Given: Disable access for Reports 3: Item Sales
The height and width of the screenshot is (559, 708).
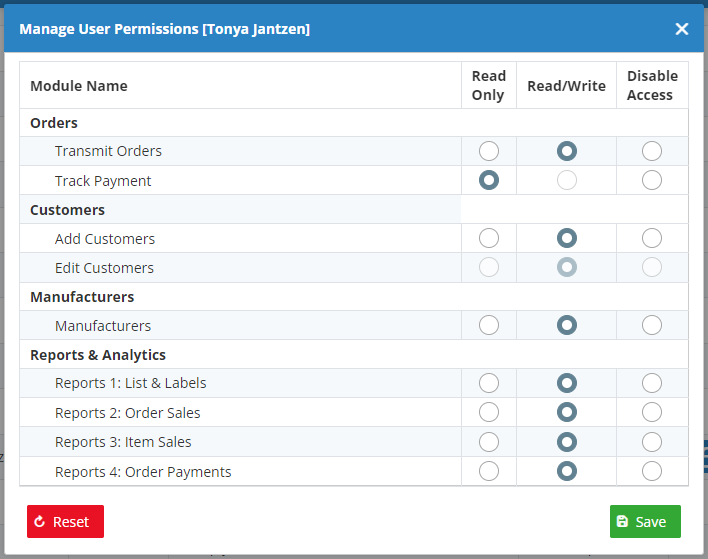Looking at the screenshot, I should pos(652,441).
